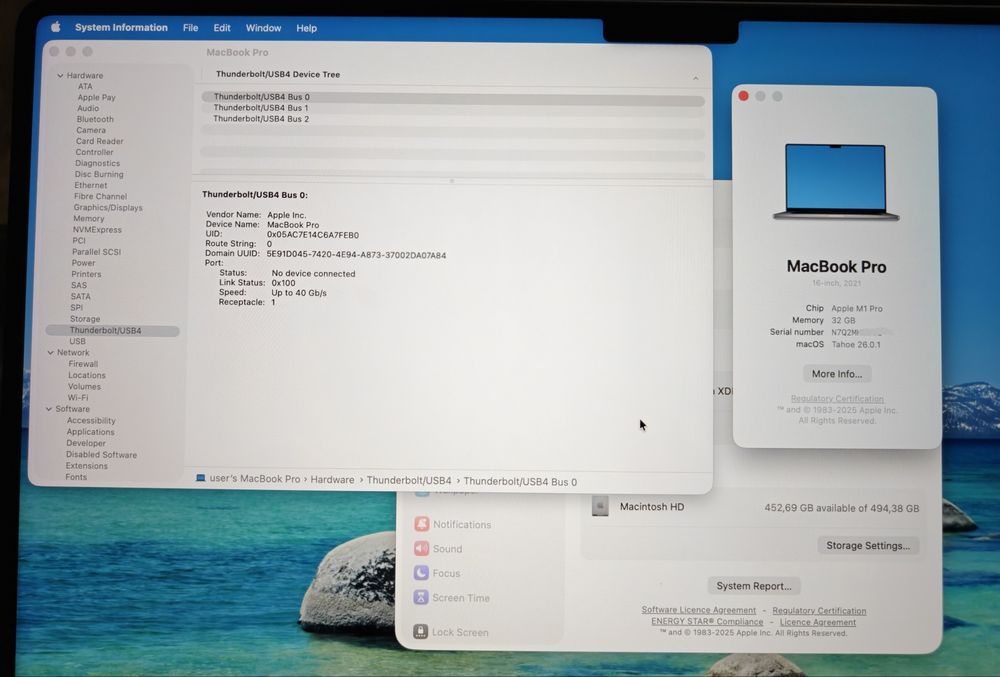Open the Window menu
Screen dimensions: 1000x677
click(263, 28)
